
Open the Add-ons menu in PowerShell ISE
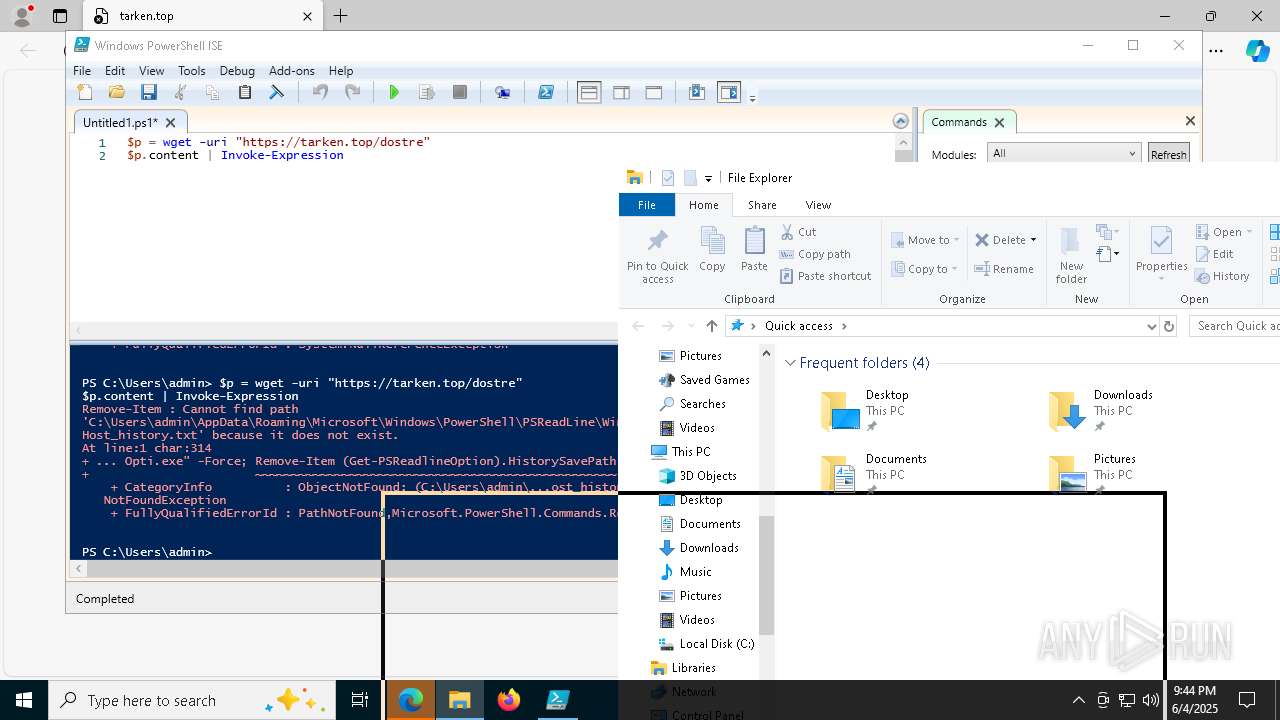(292, 71)
